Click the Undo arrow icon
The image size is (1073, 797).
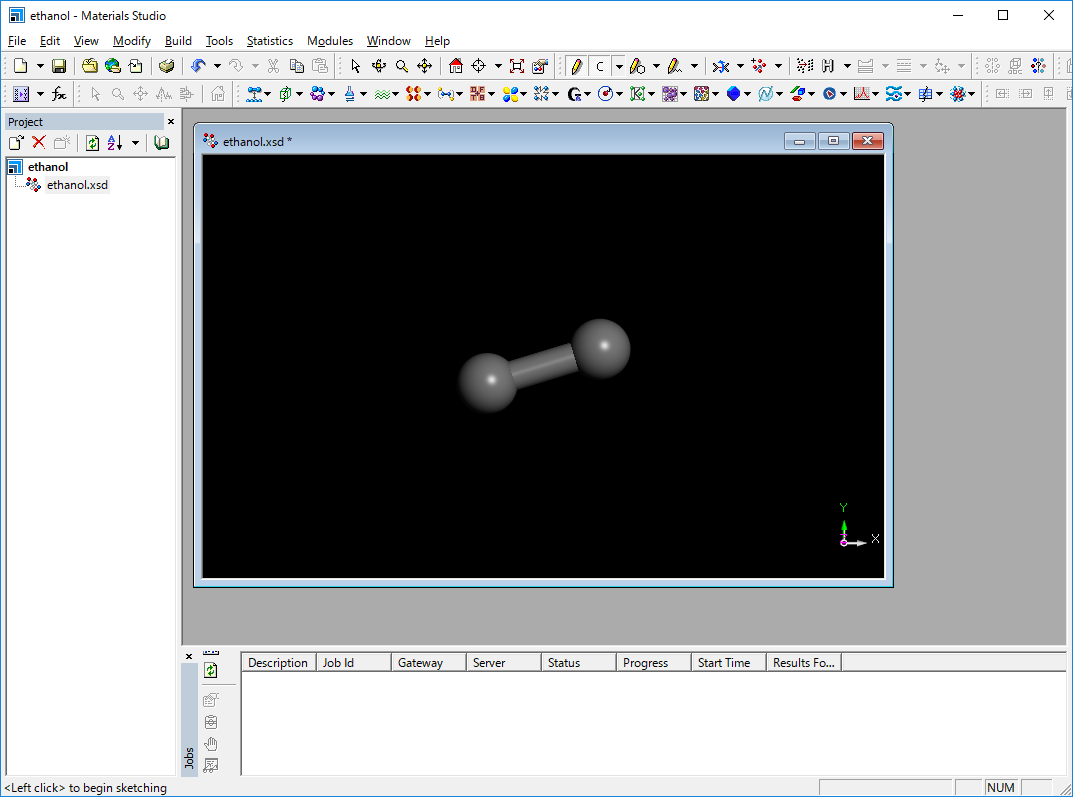(x=198, y=66)
